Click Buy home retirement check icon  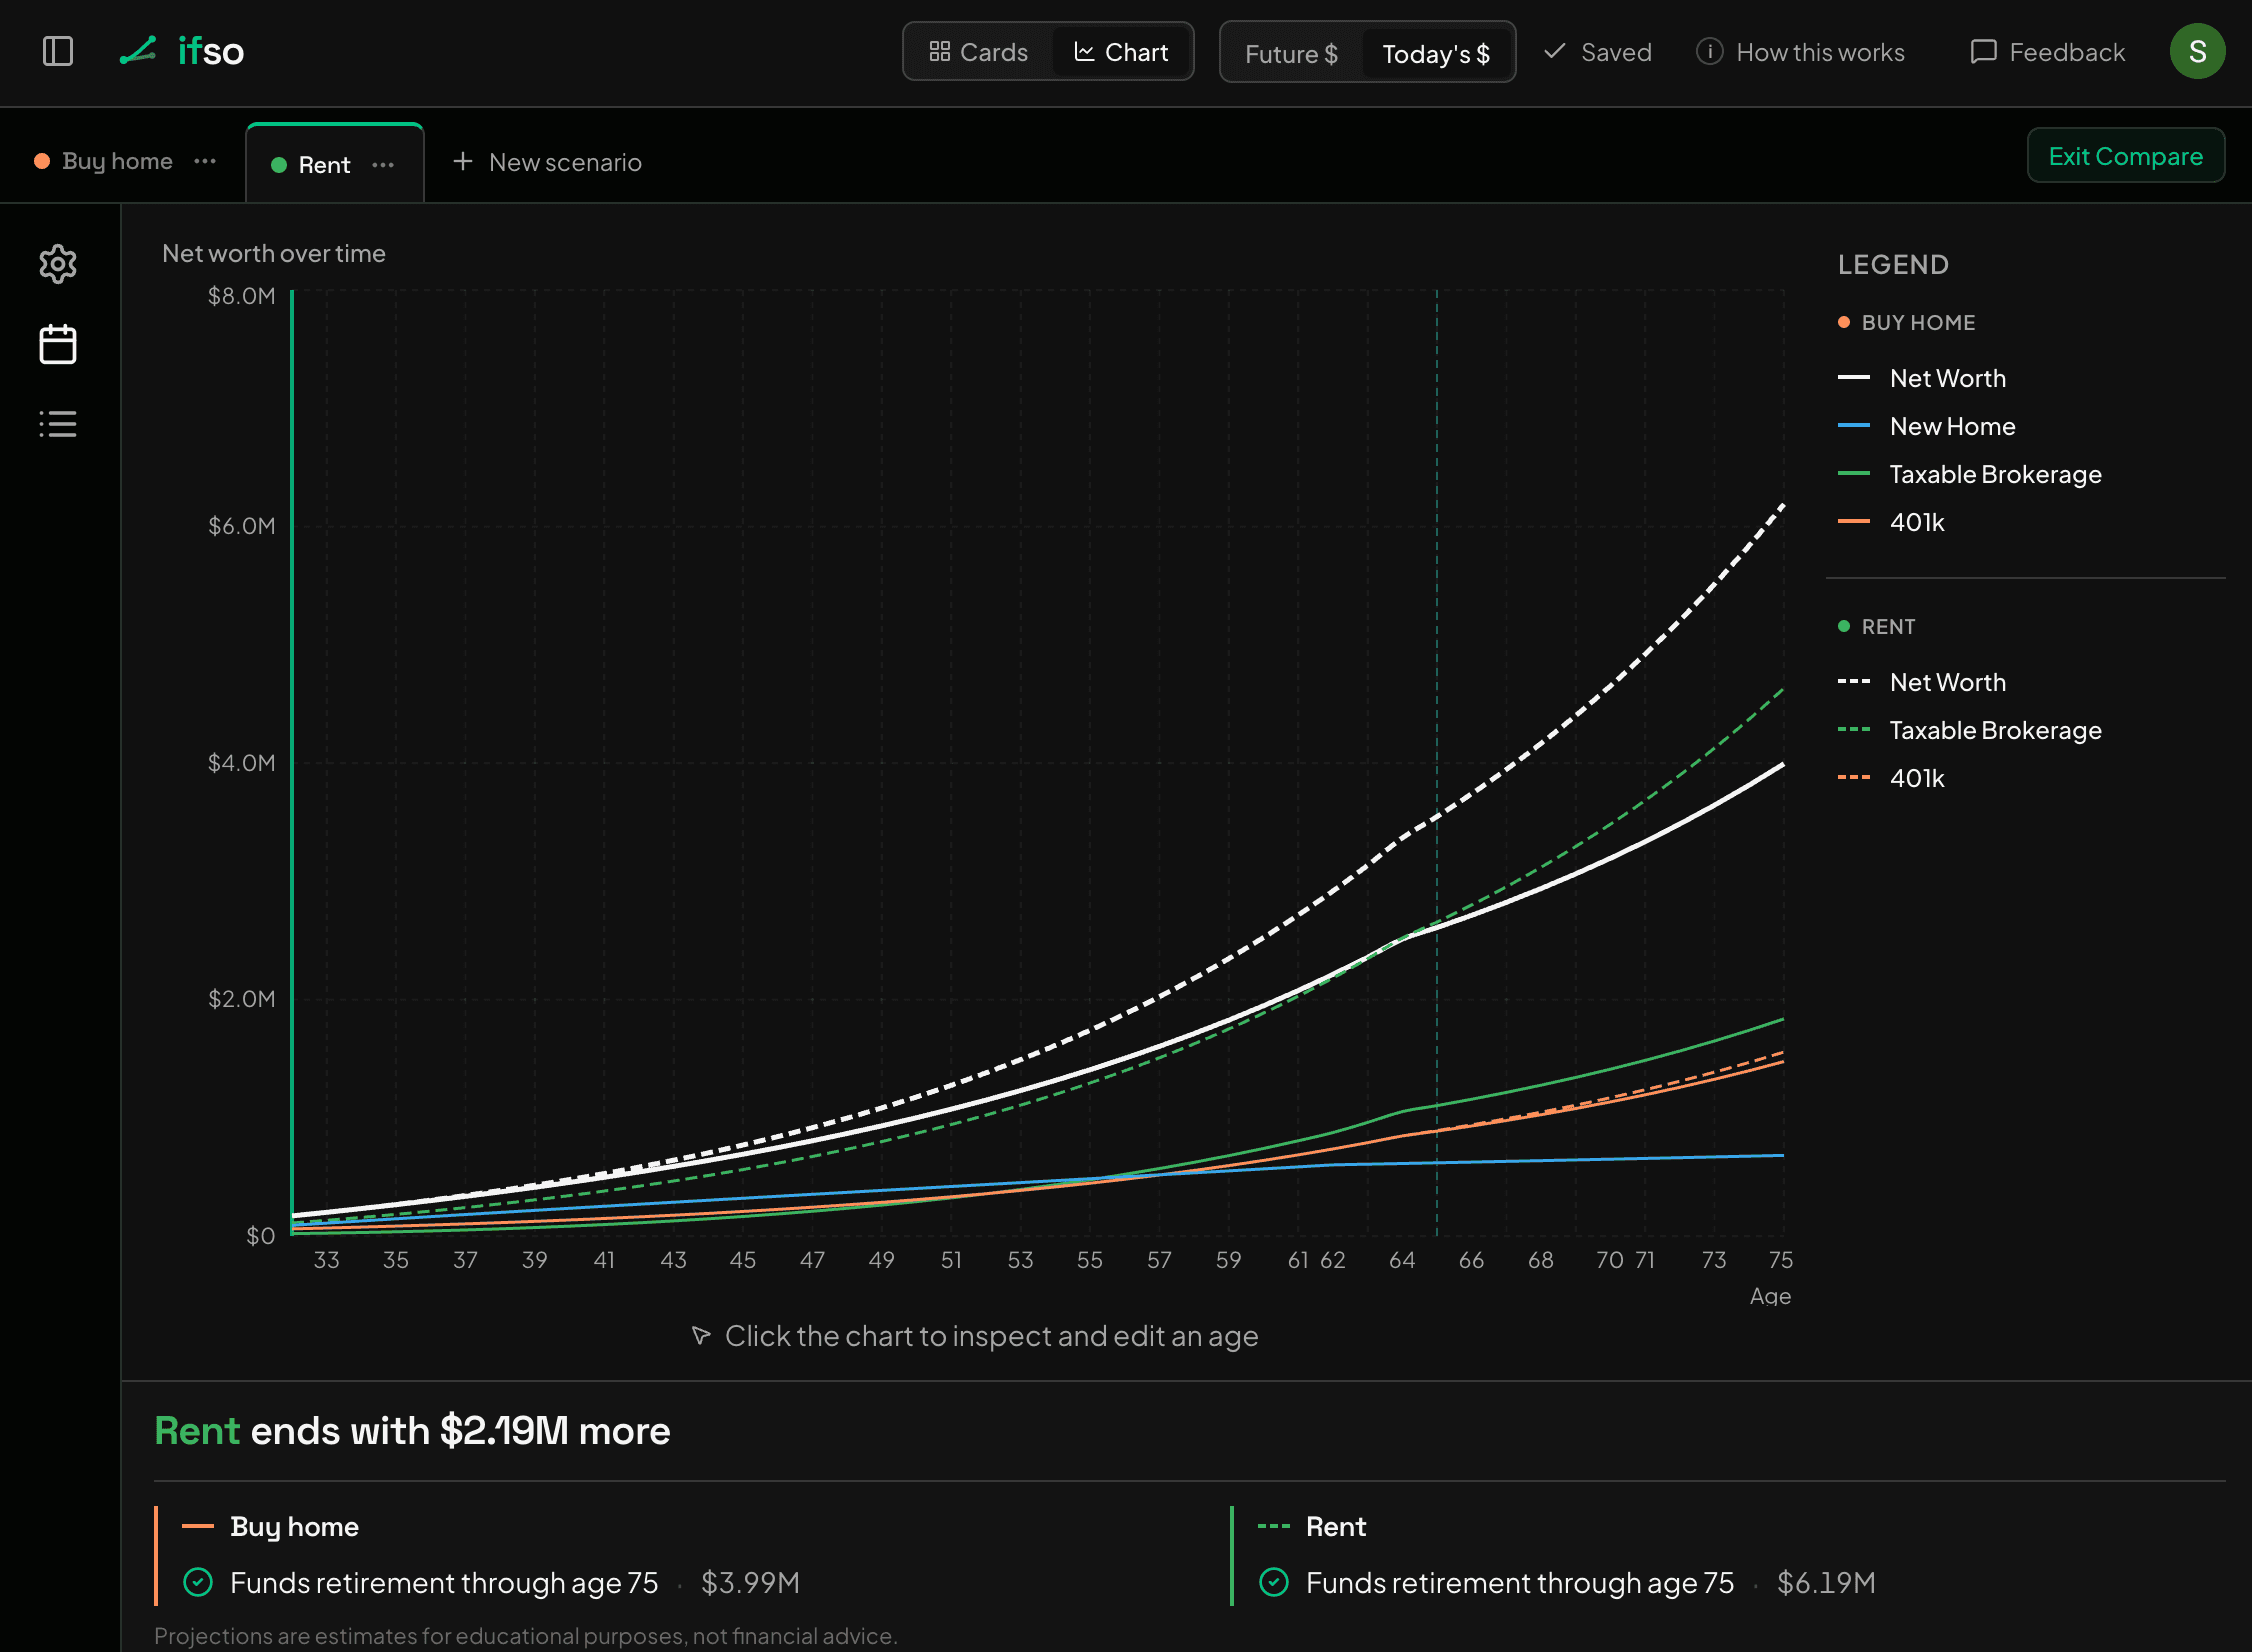(198, 1582)
